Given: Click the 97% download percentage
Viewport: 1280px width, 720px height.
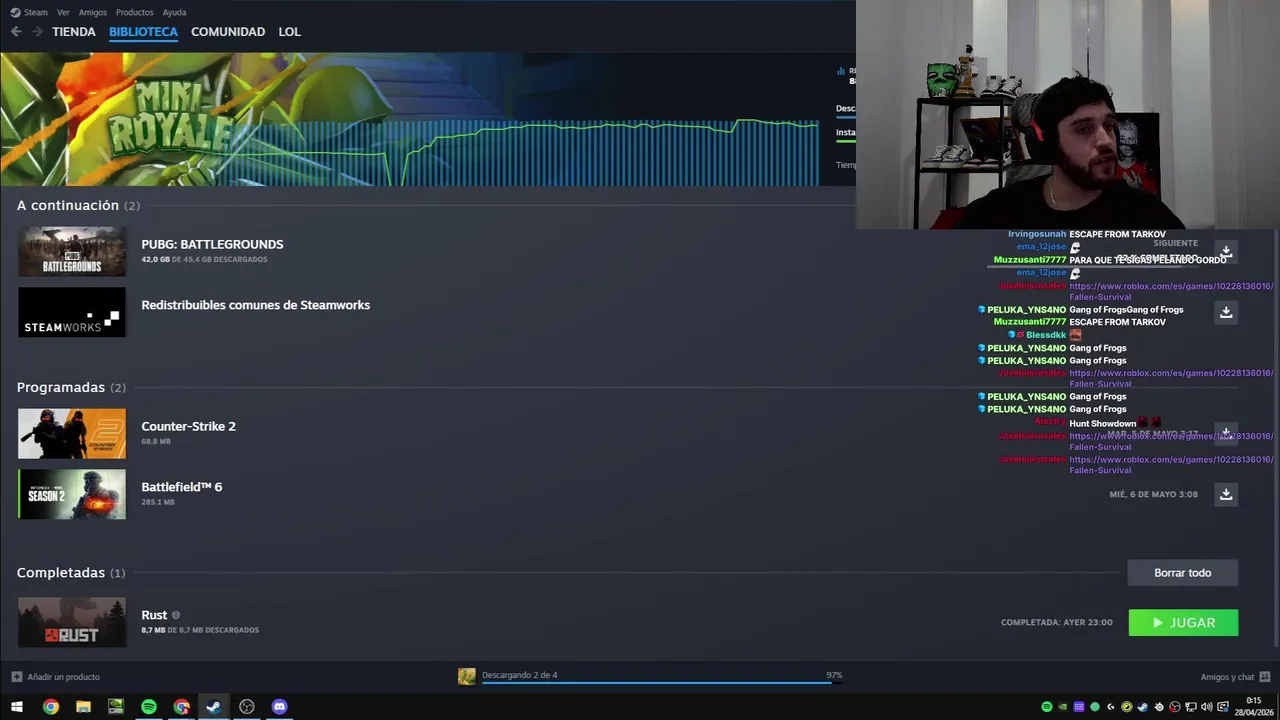Looking at the screenshot, I should click(834, 675).
